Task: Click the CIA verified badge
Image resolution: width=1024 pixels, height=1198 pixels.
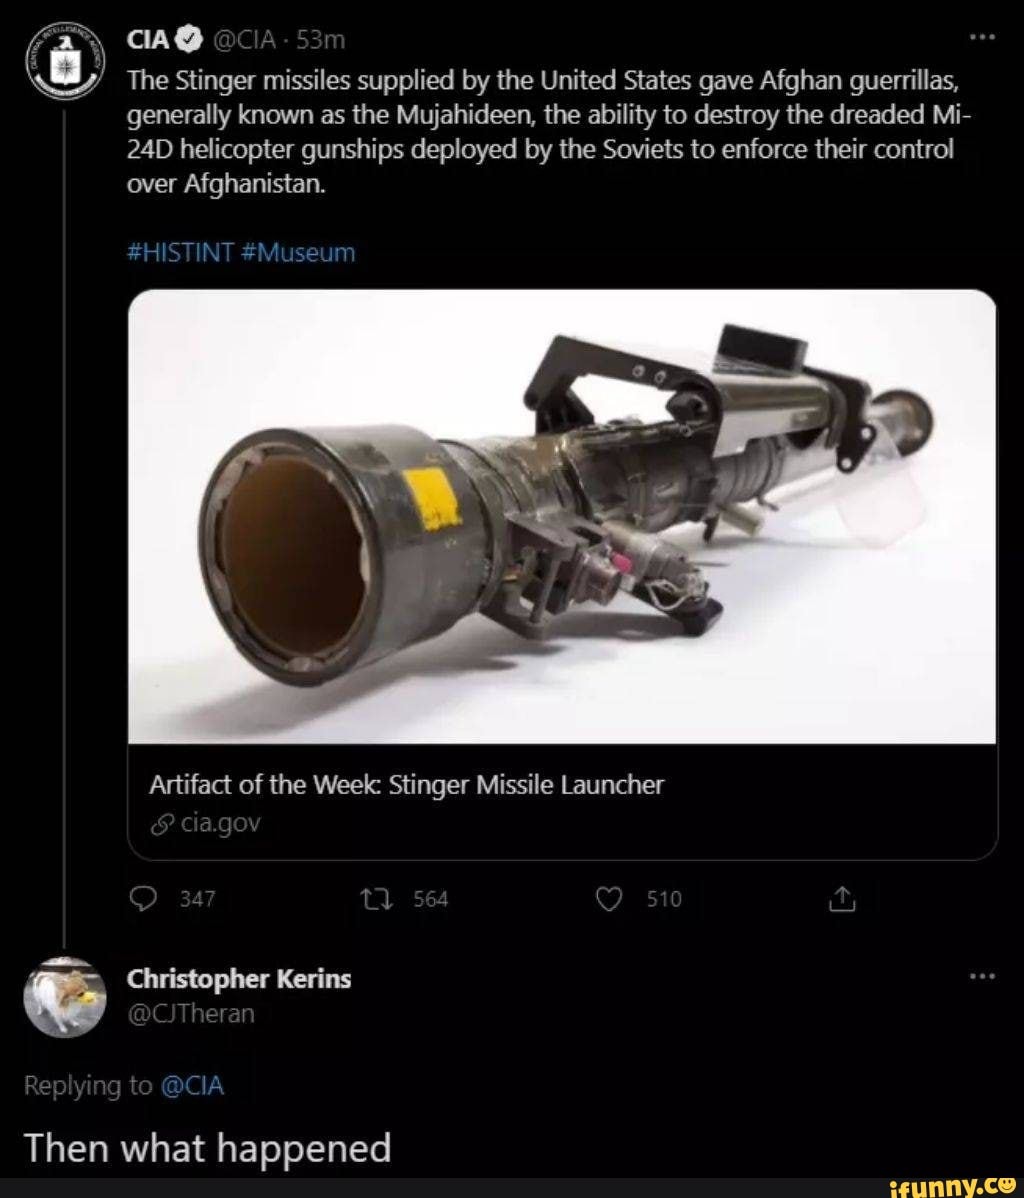Action: [x=188, y=42]
